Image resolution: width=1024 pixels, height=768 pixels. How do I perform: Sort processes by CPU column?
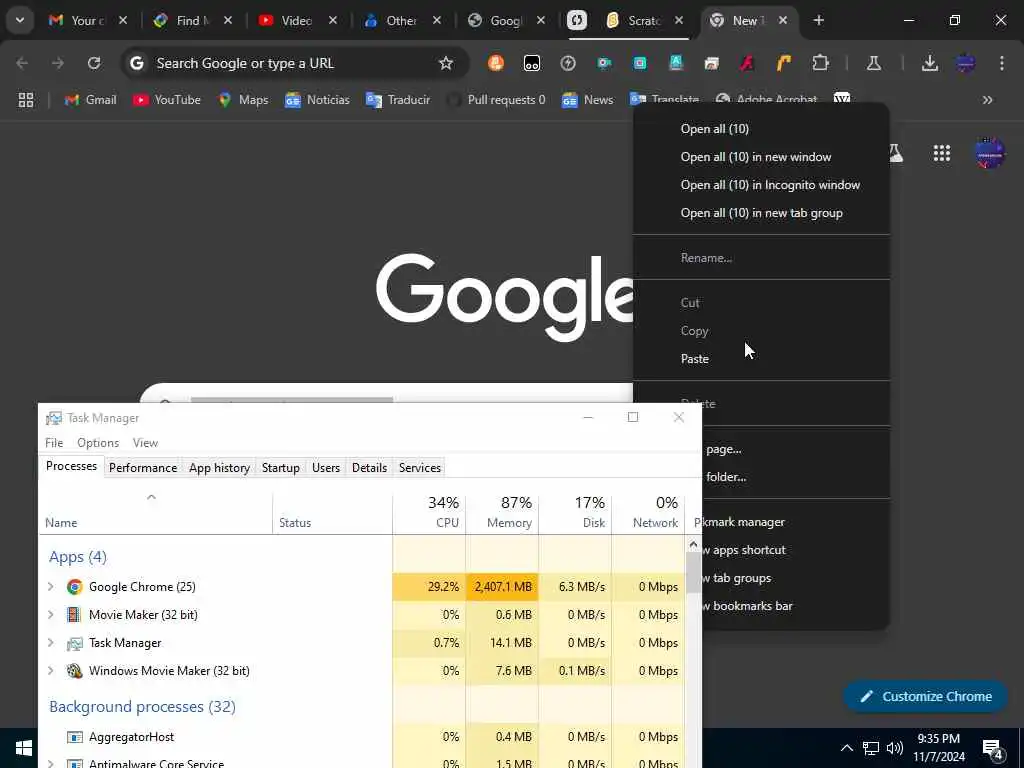click(429, 513)
